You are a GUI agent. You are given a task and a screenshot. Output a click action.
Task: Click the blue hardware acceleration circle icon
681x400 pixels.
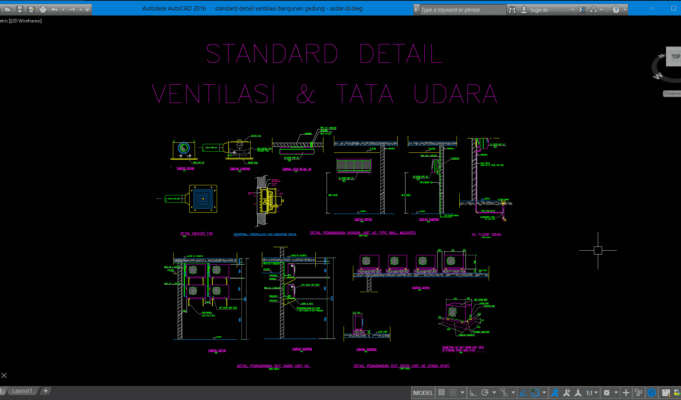pyautogui.click(x=651, y=393)
